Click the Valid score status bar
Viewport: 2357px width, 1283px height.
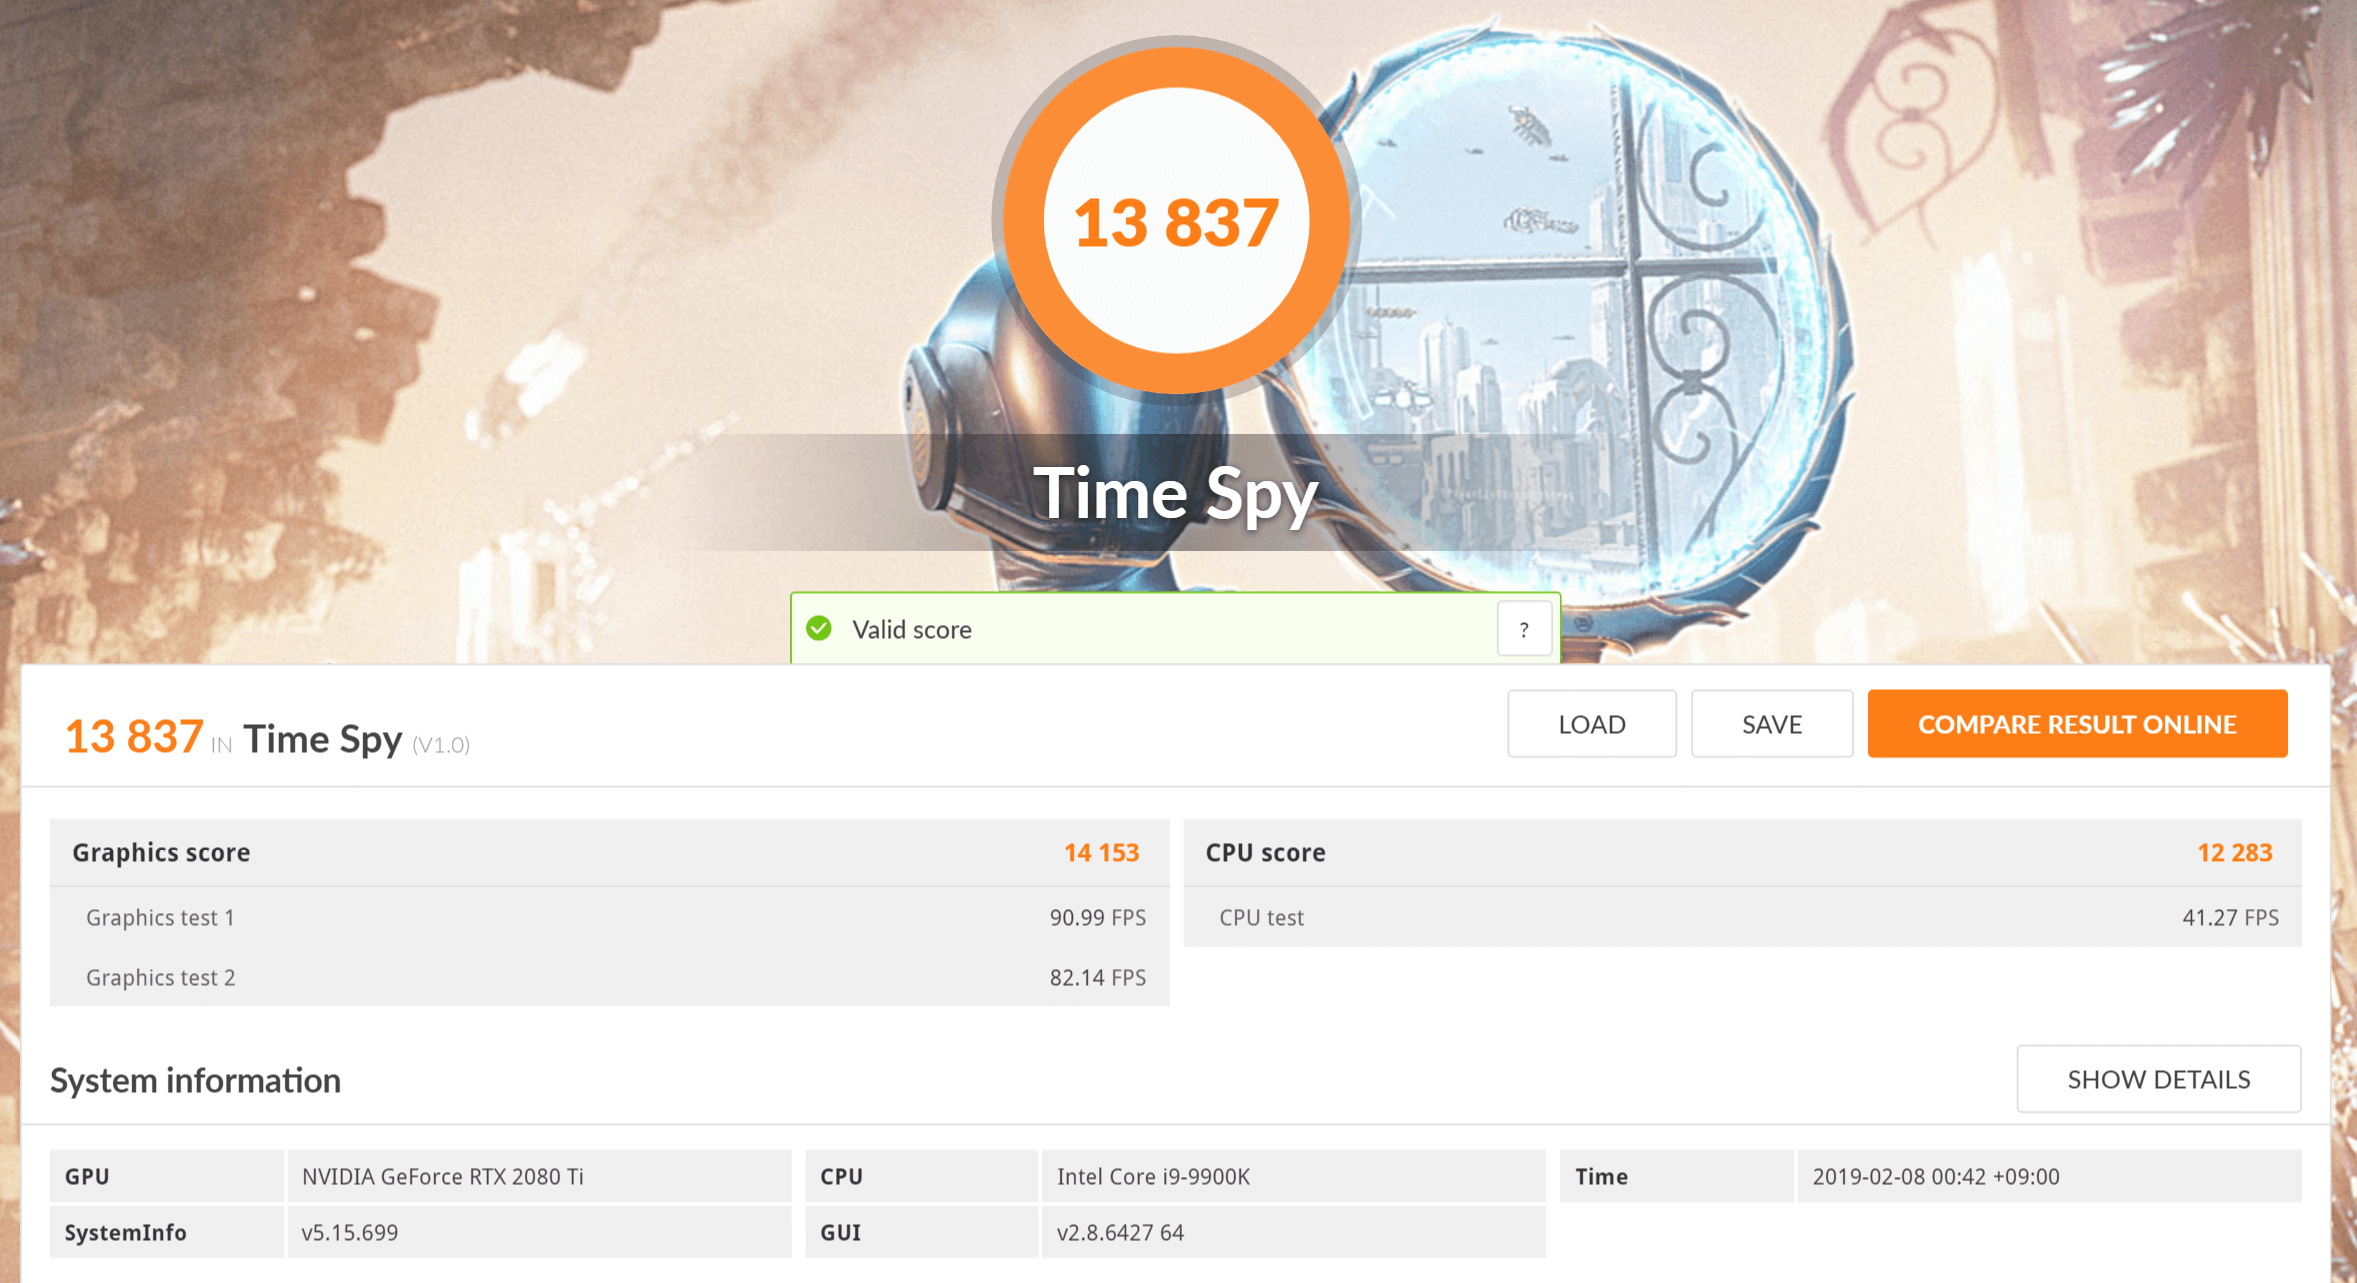tap(1150, 629)
